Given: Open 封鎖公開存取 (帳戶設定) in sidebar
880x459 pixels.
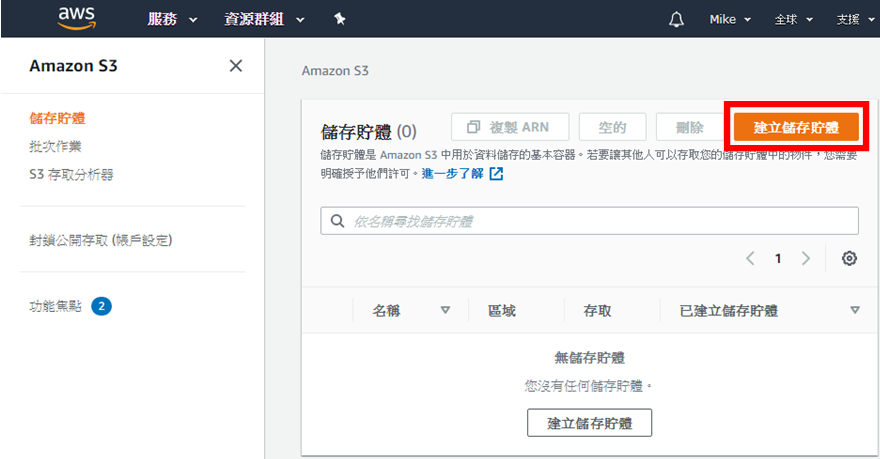Looking at the screenshot, I should (x=100, y=240).
